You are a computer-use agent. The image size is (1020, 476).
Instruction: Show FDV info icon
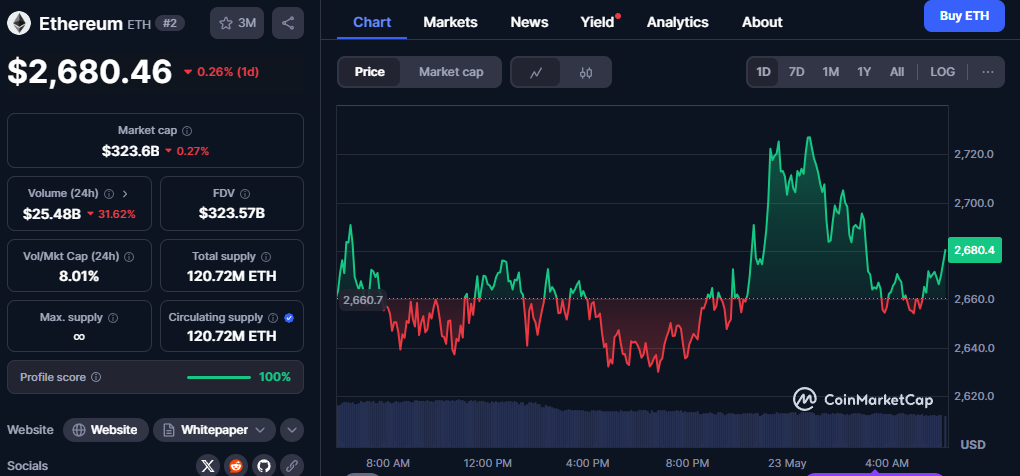click(245, 194)
